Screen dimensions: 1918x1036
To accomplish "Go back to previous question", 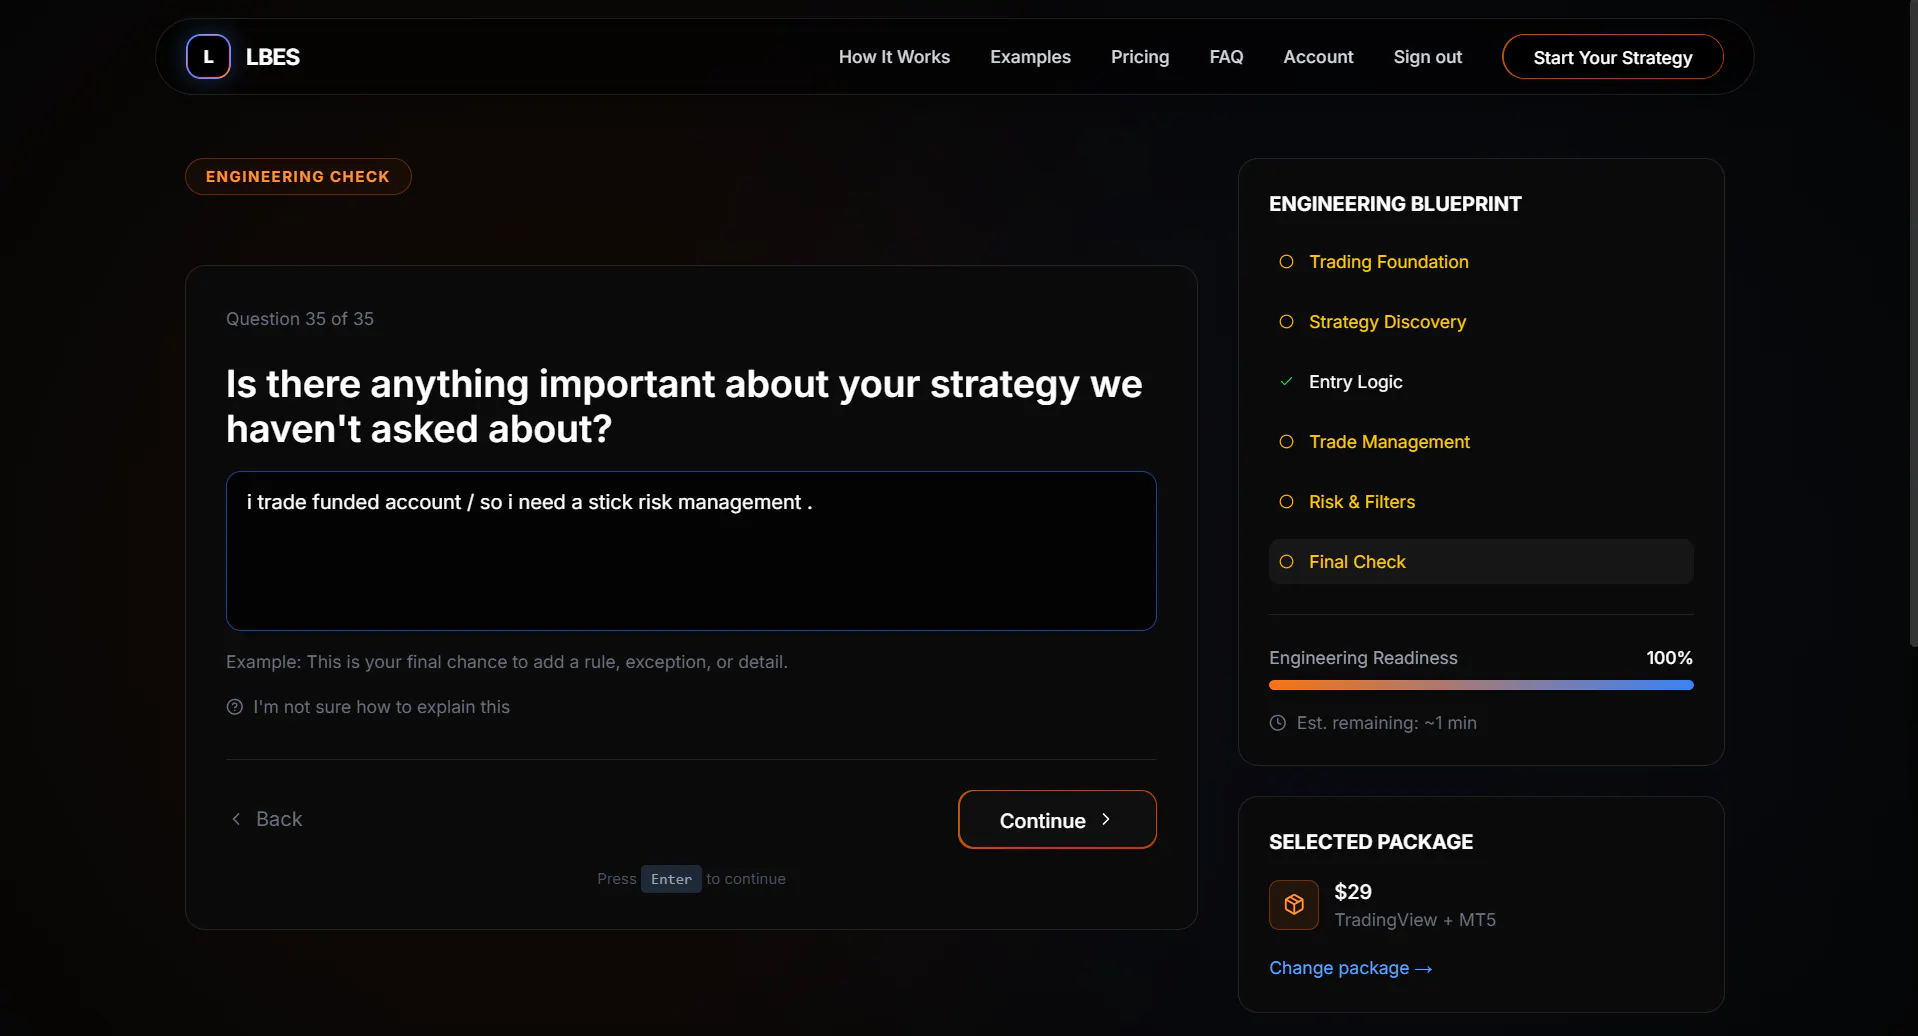I will click(267, 819).
